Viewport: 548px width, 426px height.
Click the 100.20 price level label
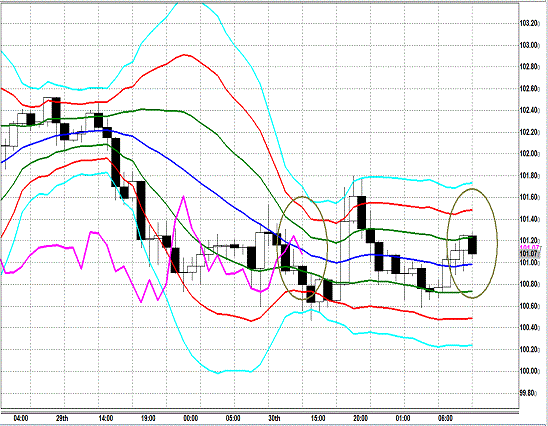[530, 349]
